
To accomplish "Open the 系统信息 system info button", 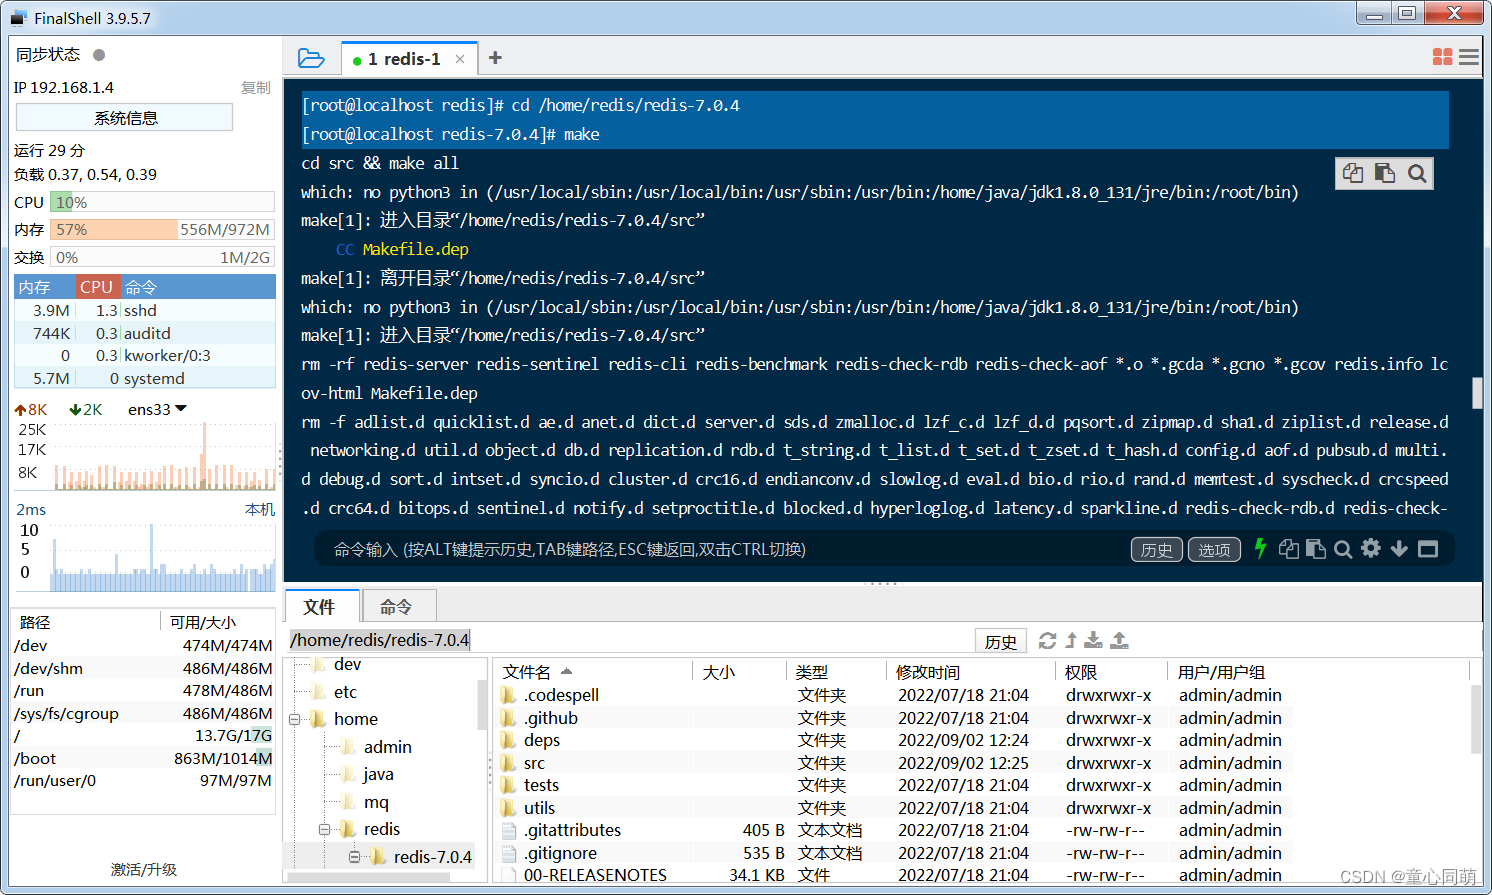I will (125, 117).
